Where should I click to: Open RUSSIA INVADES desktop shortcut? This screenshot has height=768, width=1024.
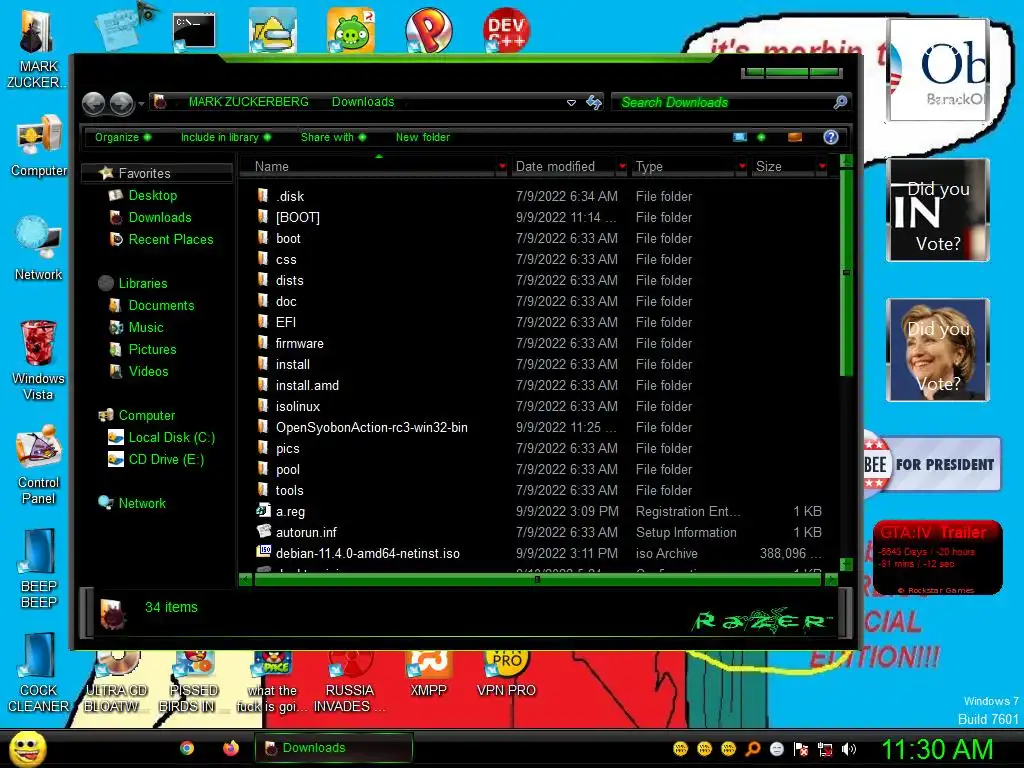(349, 682)
